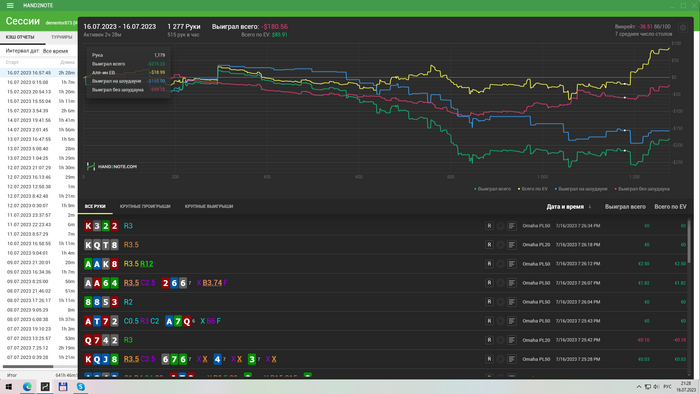
Task: Show hand history text for 7:25:42 PM hand
Action: coord(512,340)
